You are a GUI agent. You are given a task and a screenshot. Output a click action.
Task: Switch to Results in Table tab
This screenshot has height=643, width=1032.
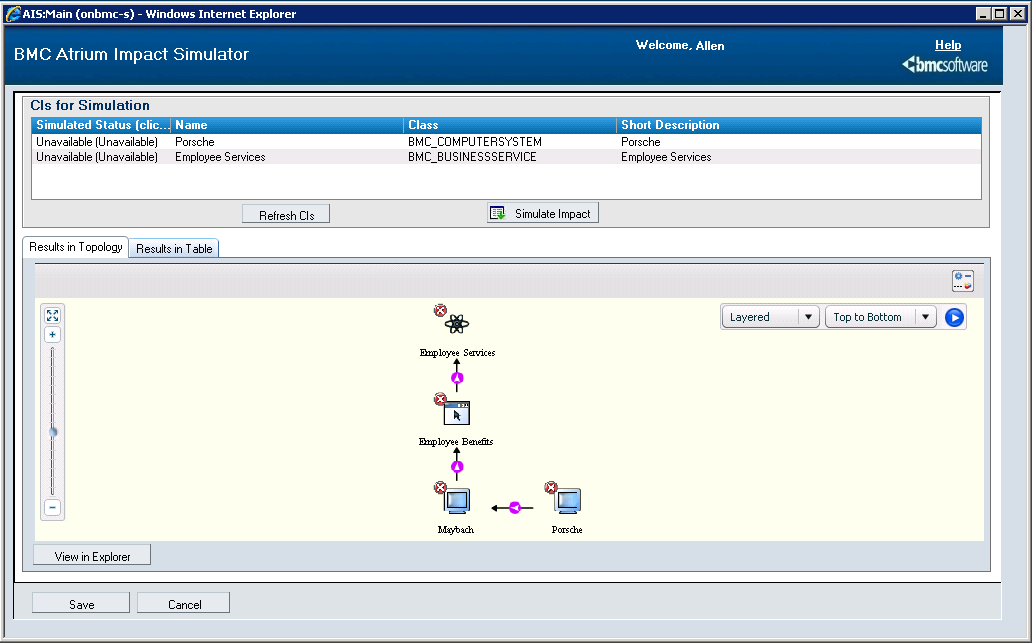tap(174, 249)
